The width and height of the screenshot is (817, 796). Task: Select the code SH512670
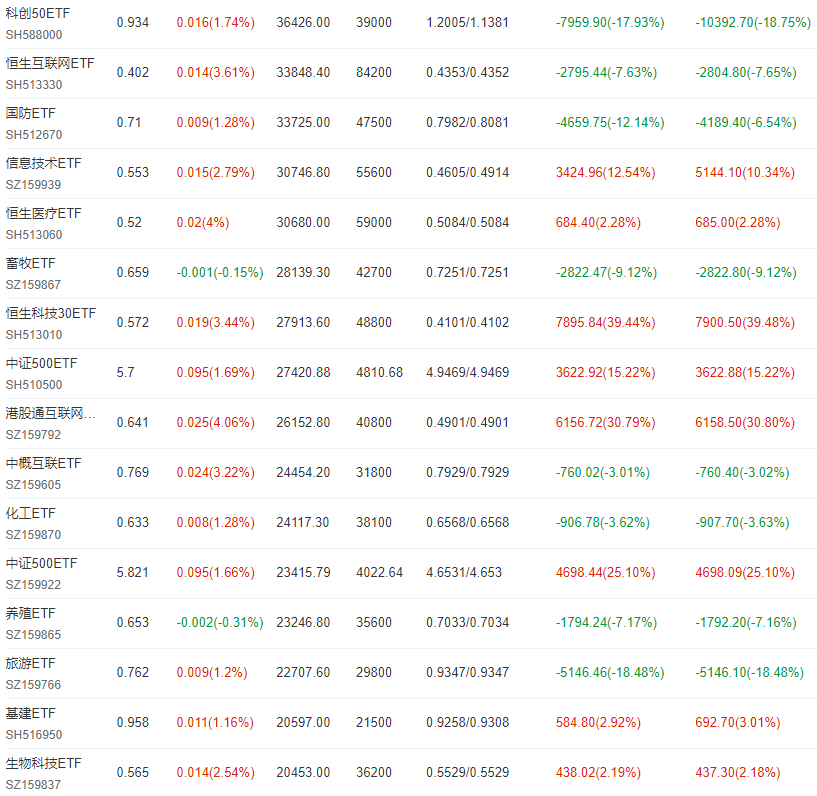click(x=34, y=135)
